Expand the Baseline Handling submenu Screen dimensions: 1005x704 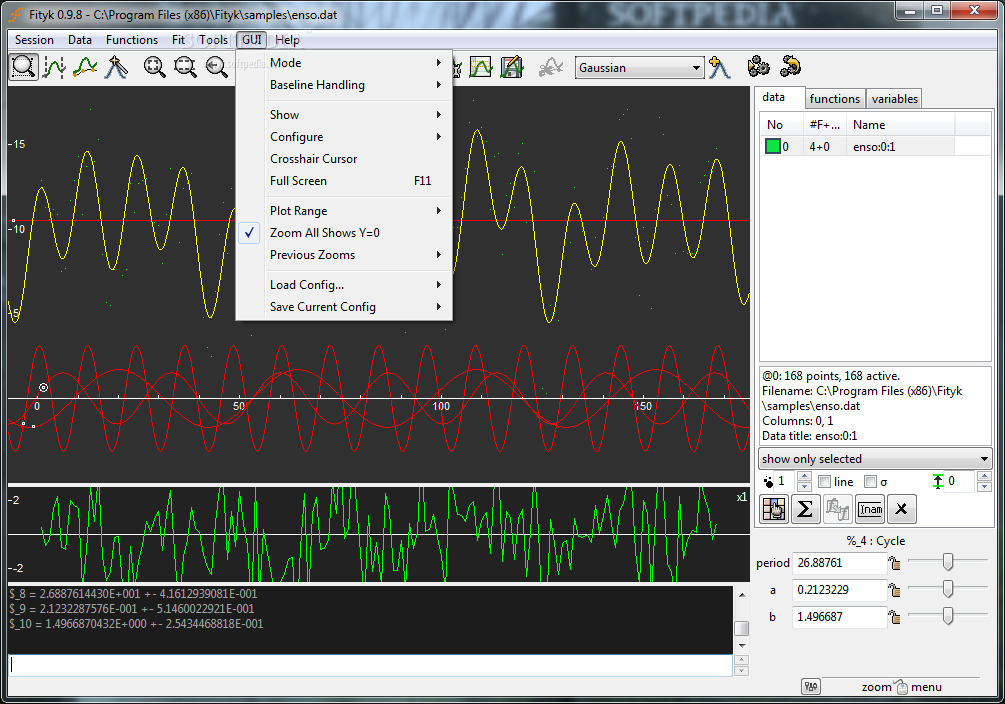[x=344, y=85]
